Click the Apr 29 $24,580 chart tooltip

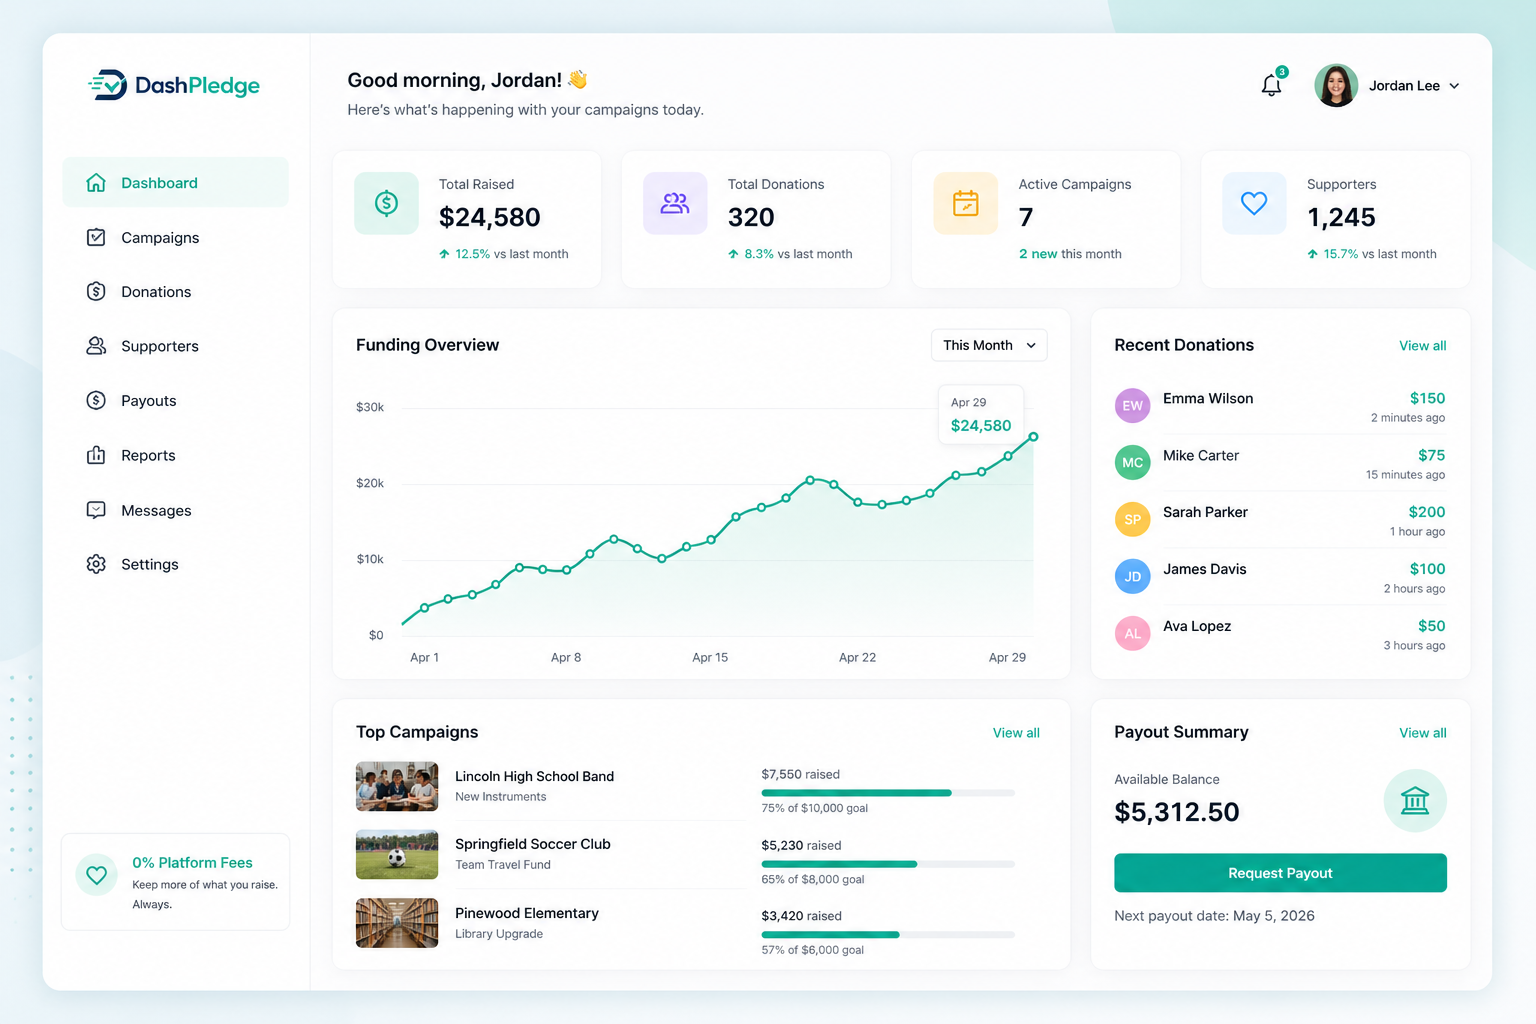(x=980, y=414)
